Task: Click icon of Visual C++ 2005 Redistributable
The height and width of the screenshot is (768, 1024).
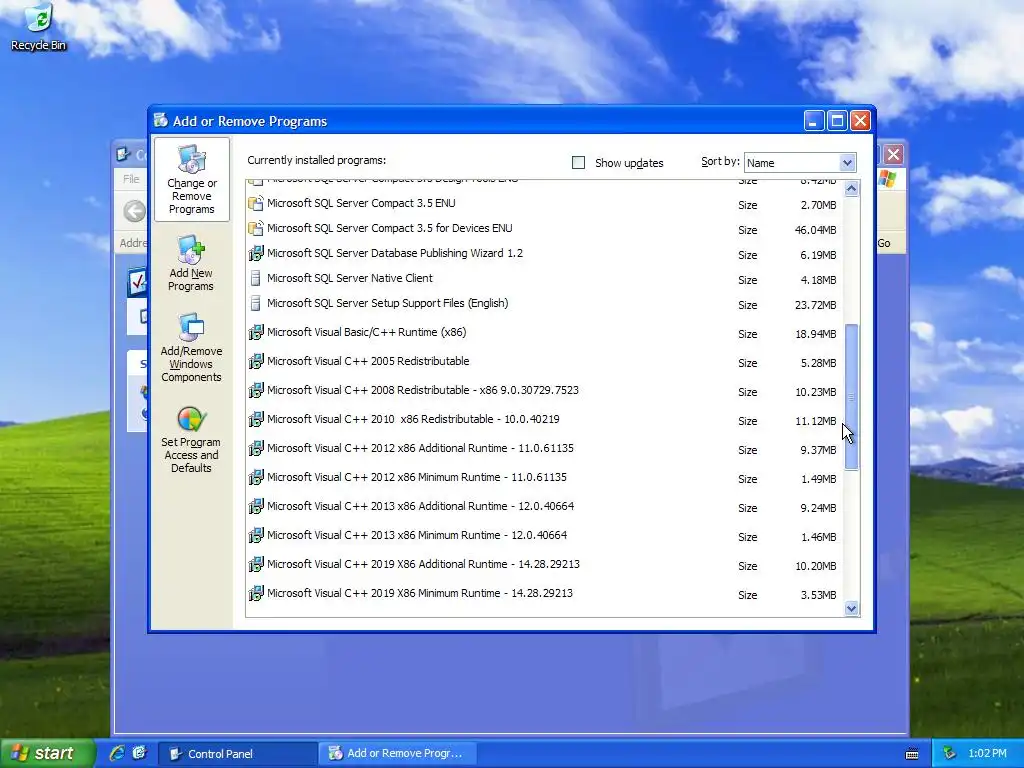Action: click(x=255, y=361)
